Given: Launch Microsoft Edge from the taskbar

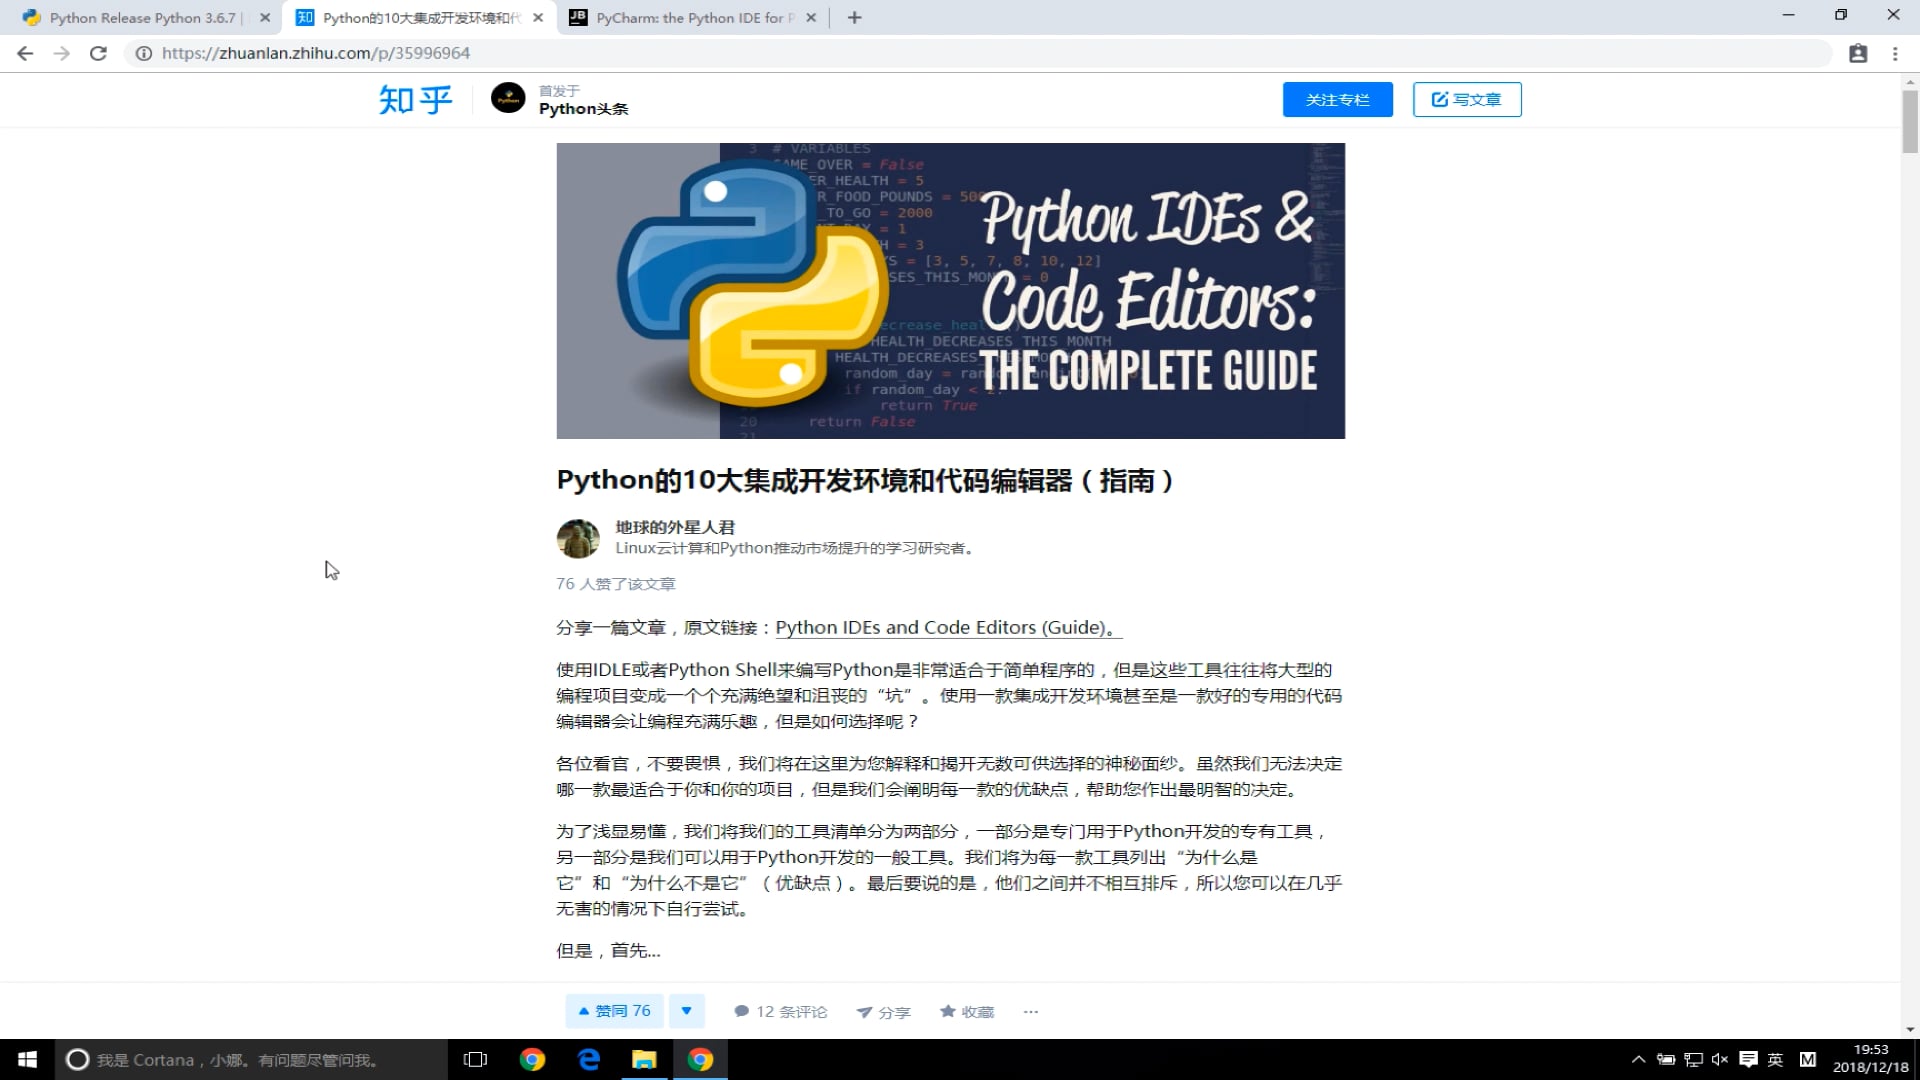Looking at the screenshot, I should (x=588, y=1059).
